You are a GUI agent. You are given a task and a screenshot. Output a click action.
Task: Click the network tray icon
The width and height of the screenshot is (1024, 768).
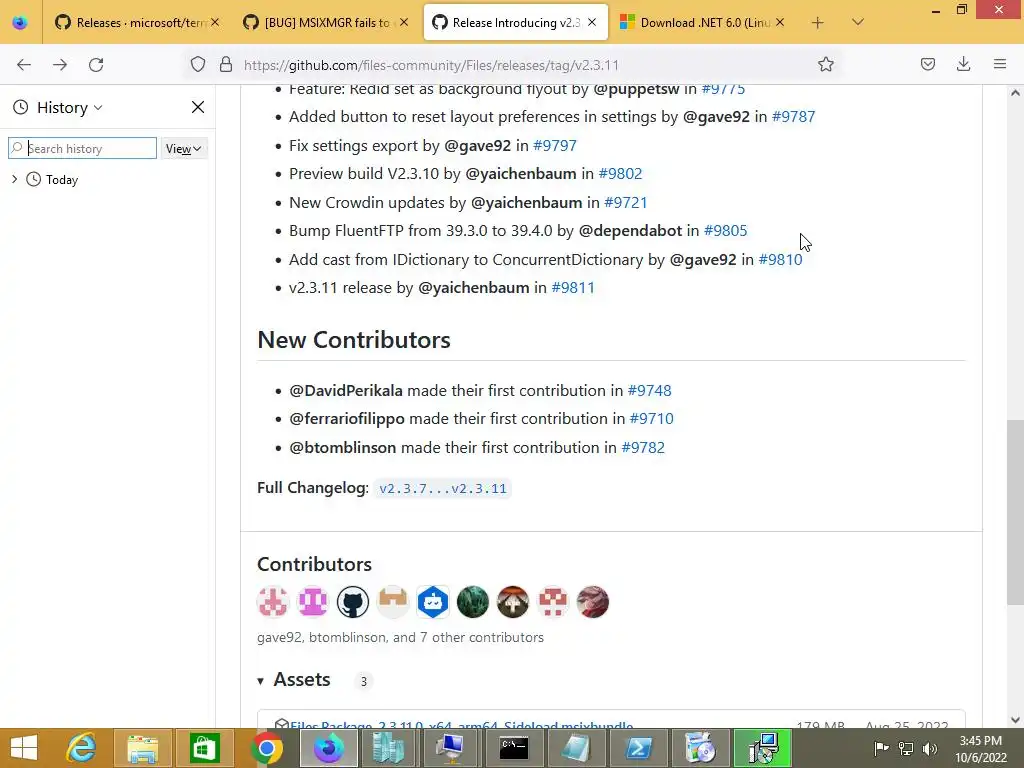pyautogui.click(x=906, y=748)
